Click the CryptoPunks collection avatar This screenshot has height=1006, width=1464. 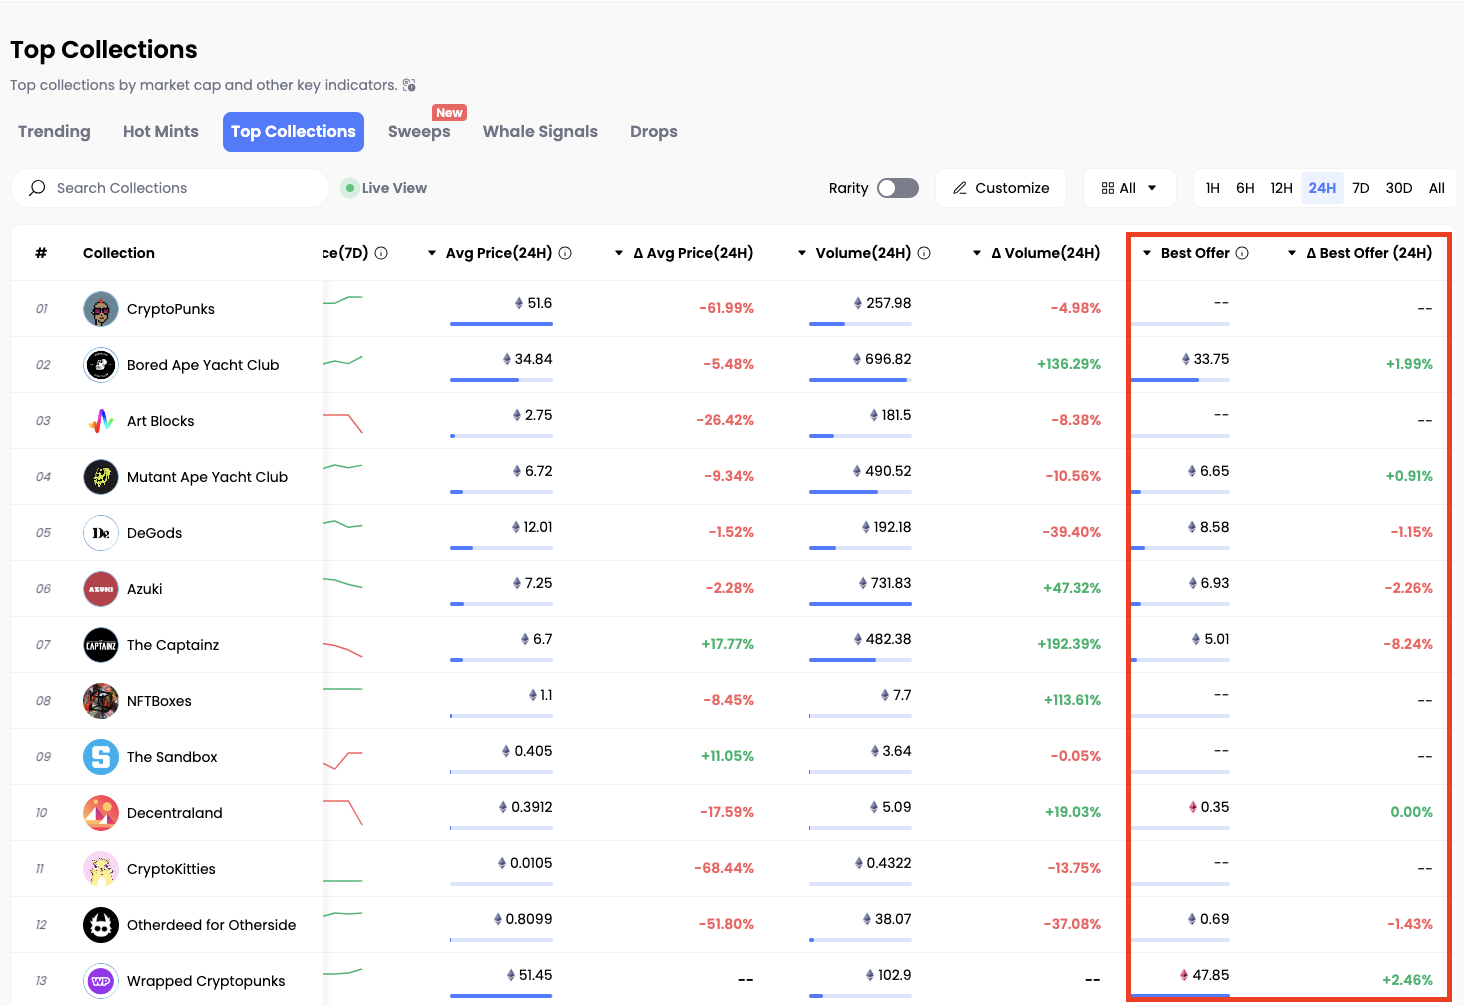[101, 309]
